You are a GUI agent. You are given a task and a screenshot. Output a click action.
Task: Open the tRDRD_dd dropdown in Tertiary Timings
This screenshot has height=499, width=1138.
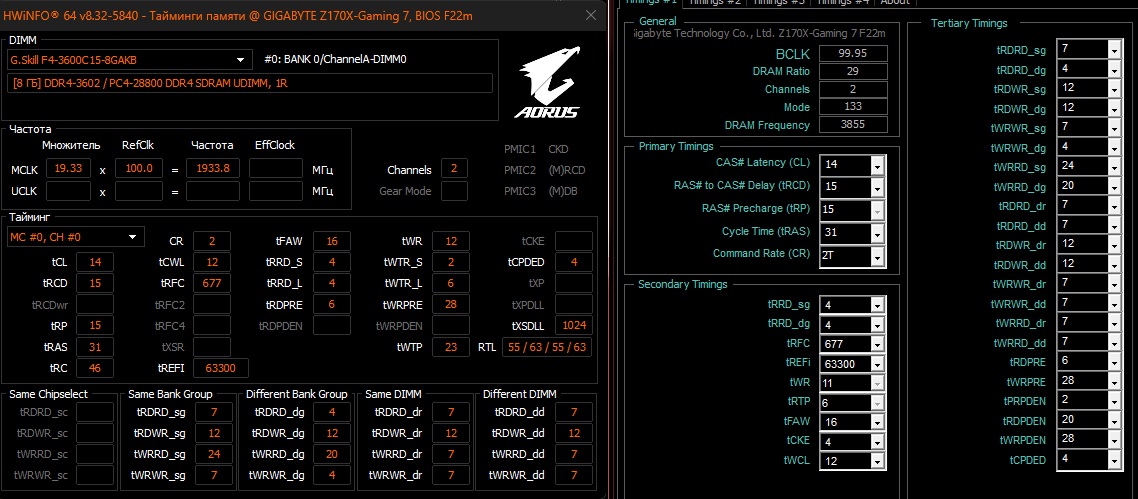[x=1114, y=225]
